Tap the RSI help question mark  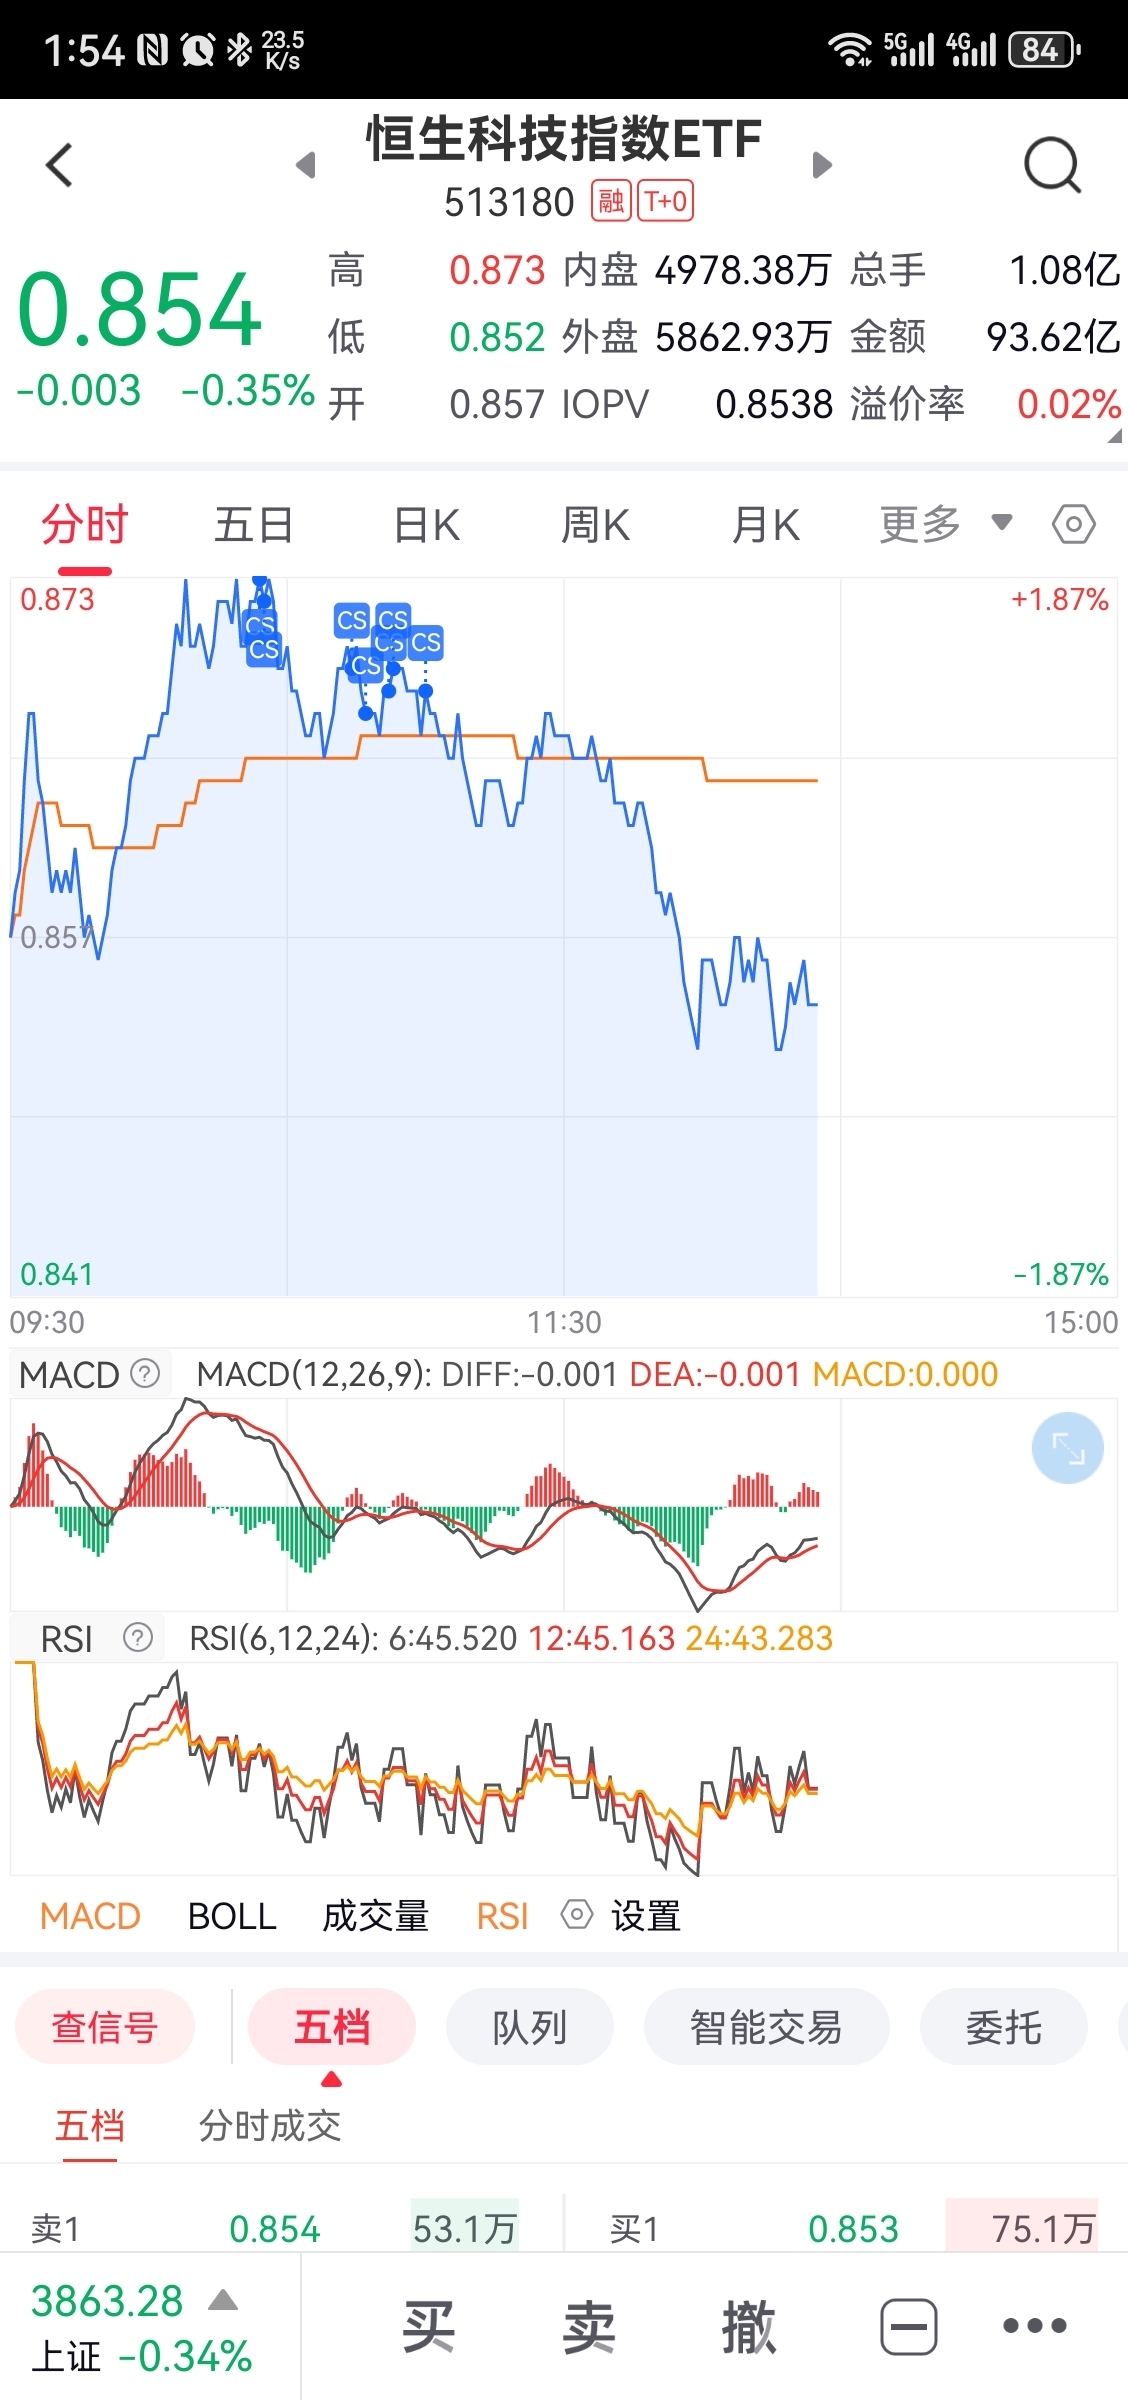pos(138,1638)
